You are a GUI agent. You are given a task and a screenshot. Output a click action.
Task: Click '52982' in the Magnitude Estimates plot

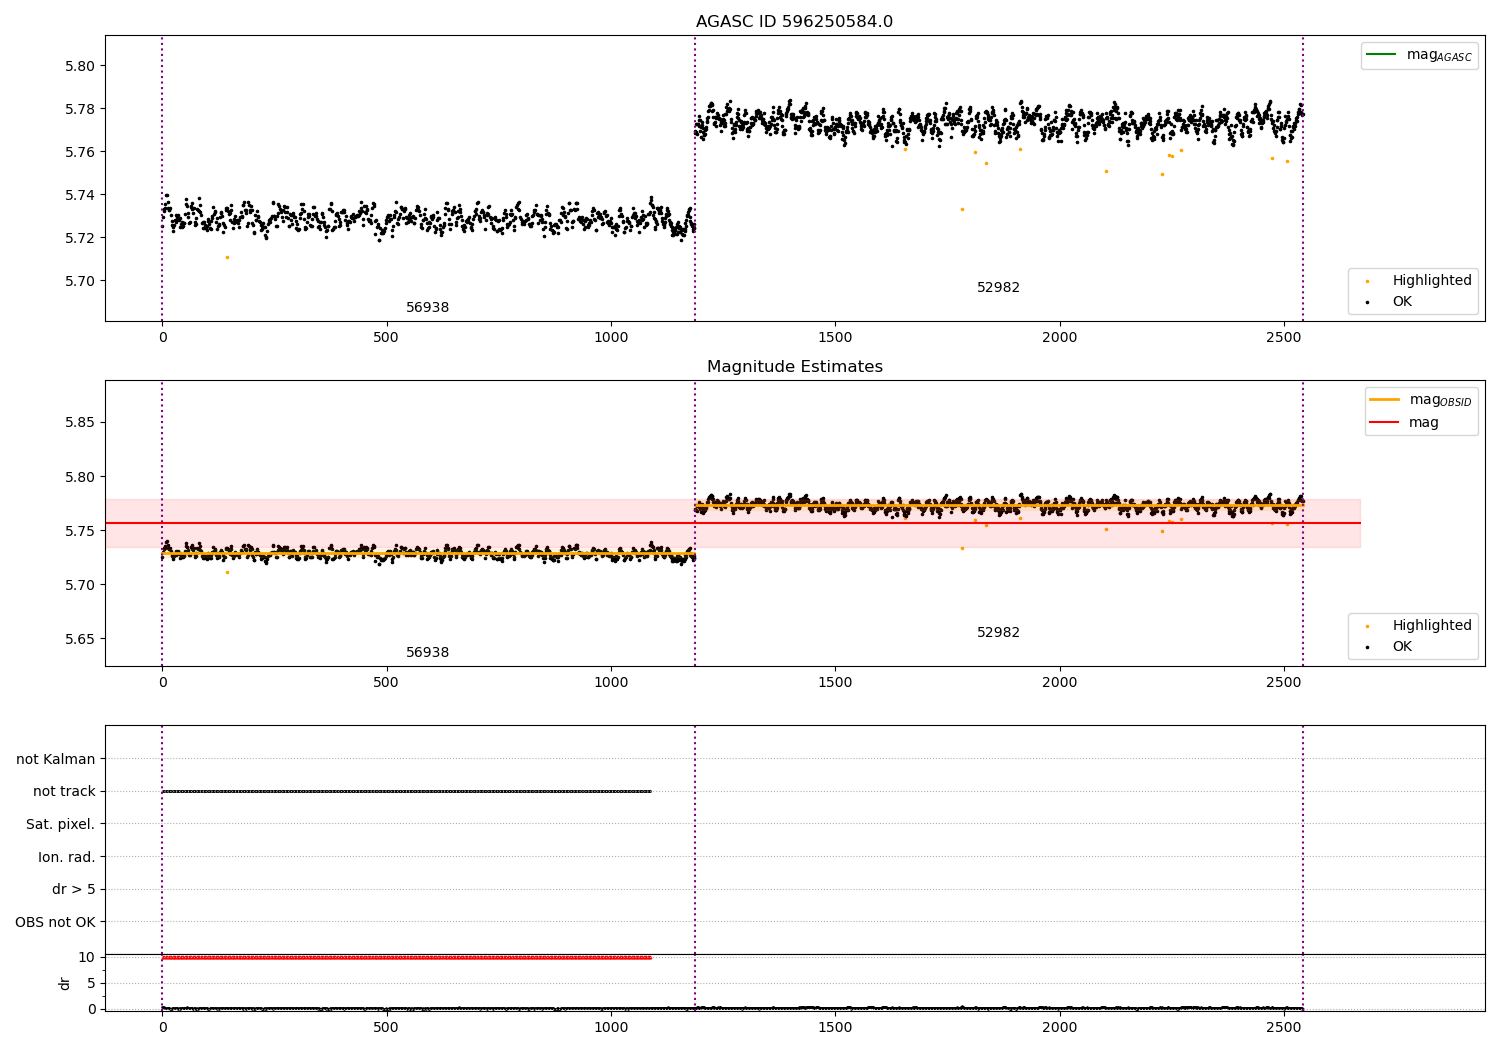coord(998,633)
